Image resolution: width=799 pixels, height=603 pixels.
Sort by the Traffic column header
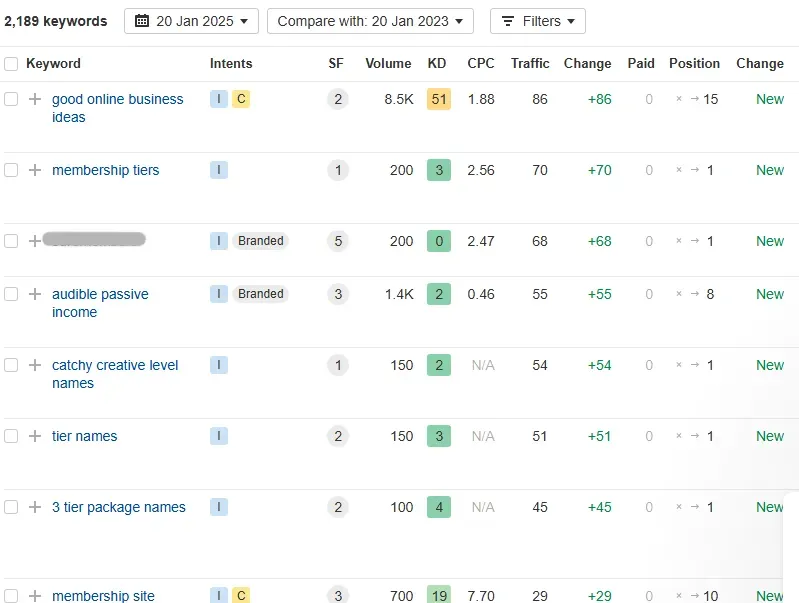[530, 63]
